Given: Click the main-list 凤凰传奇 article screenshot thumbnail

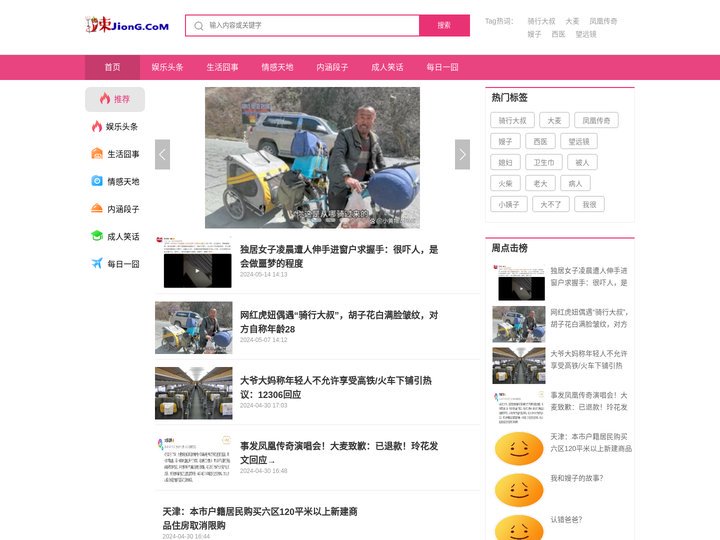Looking at the screenshot, I should [194, 458].
